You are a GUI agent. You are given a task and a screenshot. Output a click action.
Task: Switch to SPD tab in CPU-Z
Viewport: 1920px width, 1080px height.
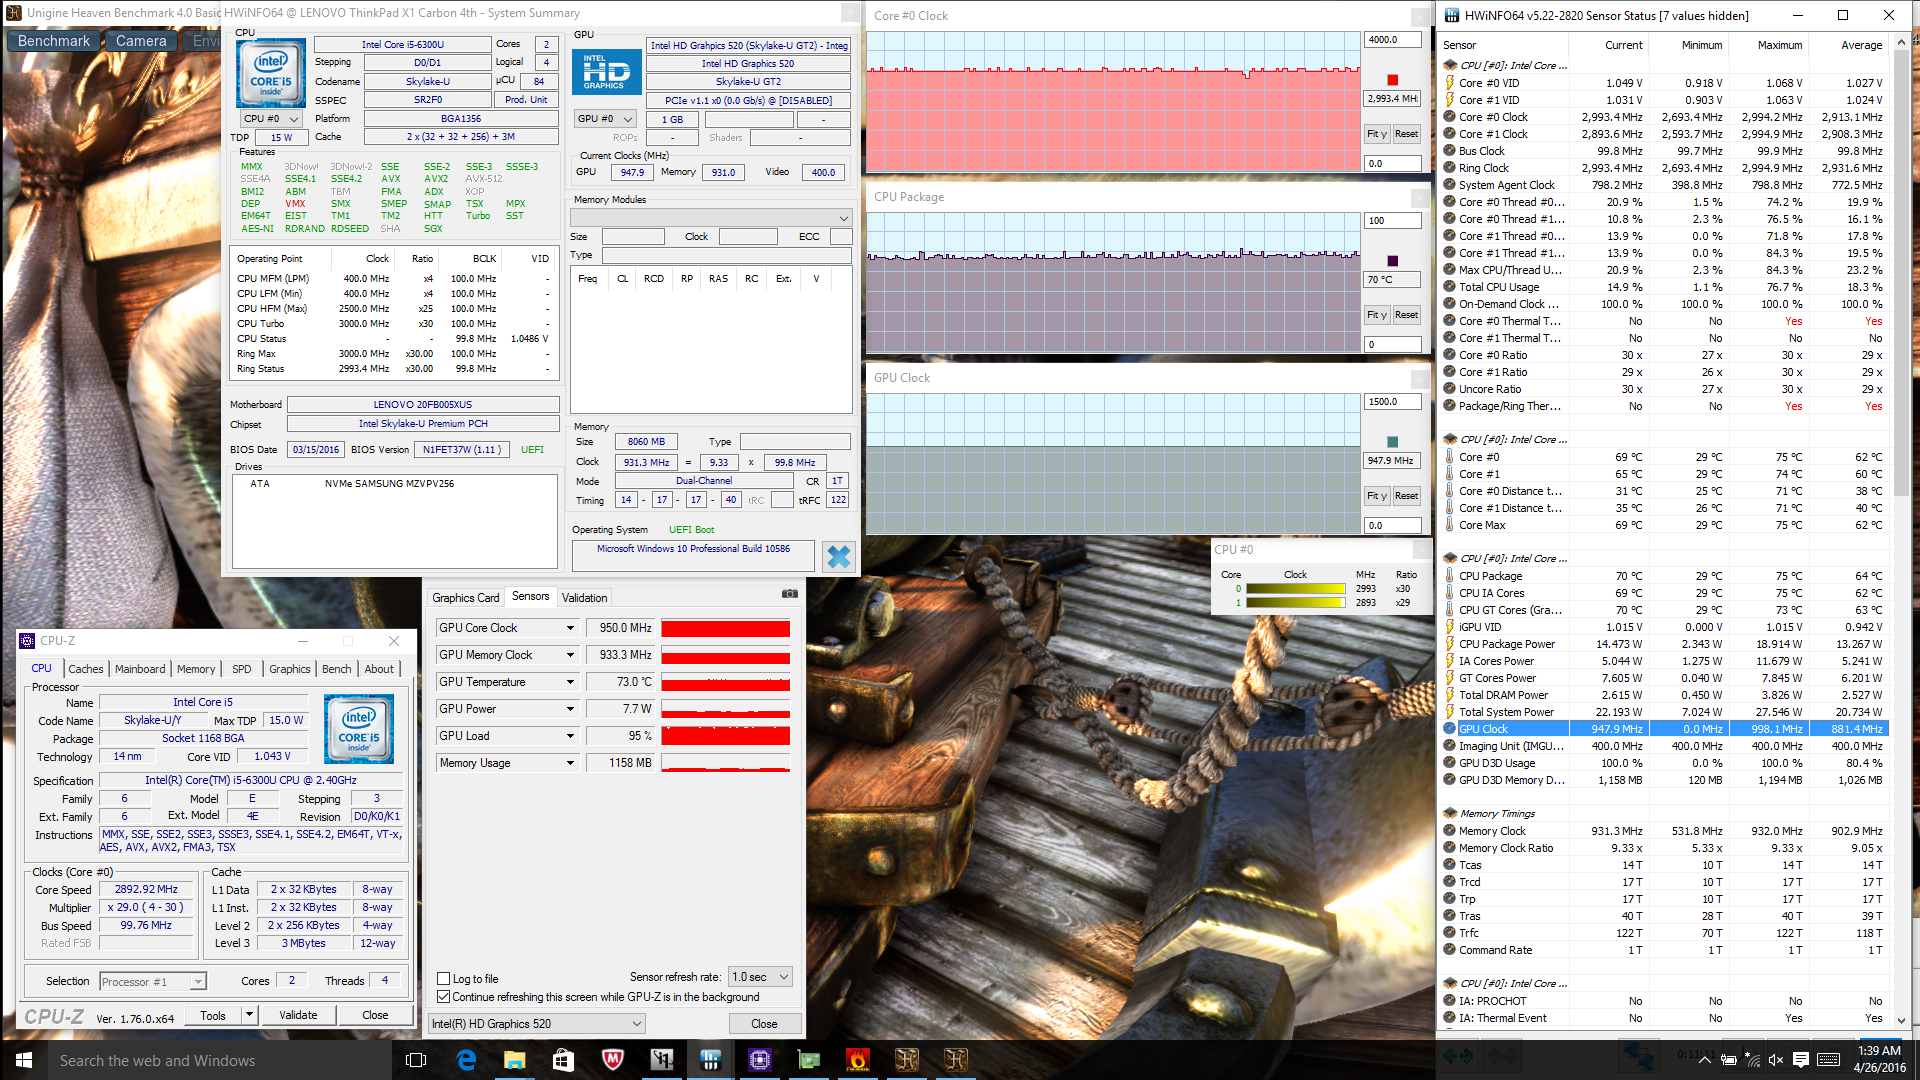tap(242, 669)
